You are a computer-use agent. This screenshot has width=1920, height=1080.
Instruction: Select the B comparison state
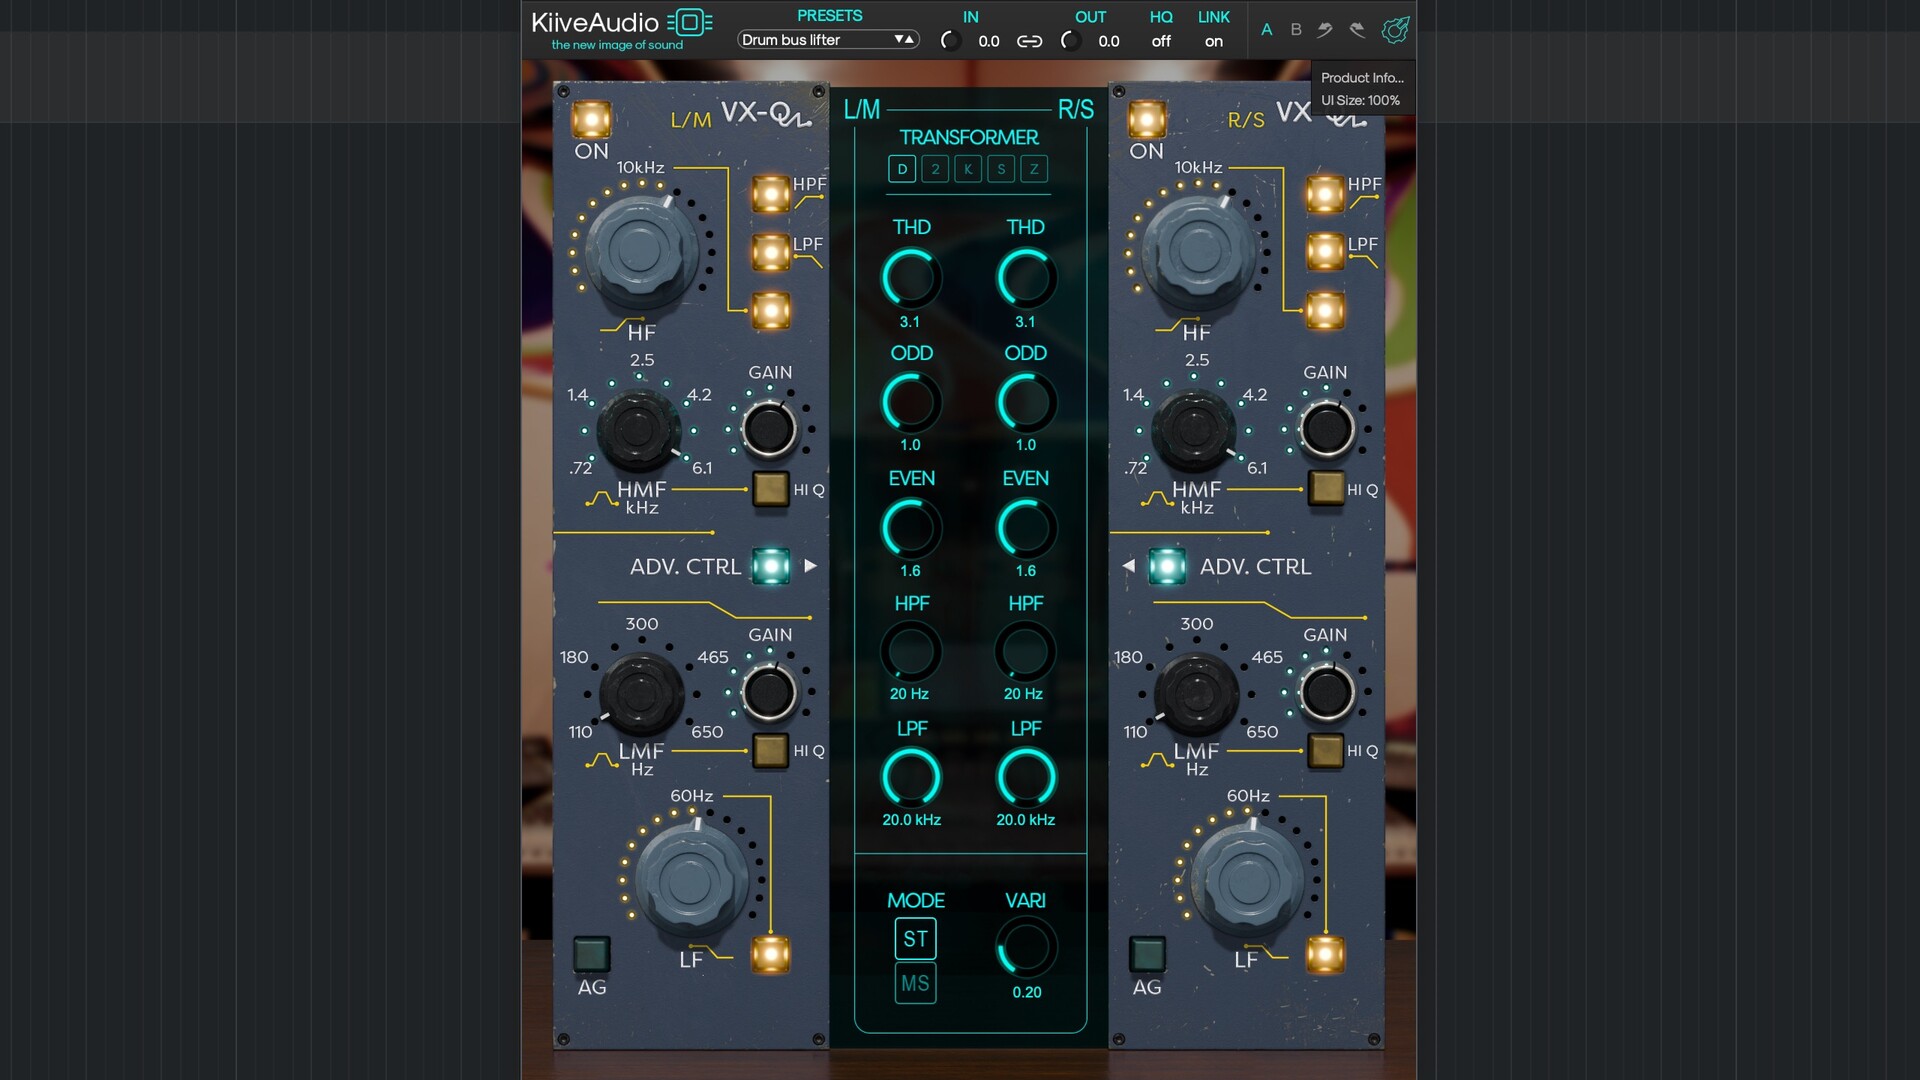1296,30
